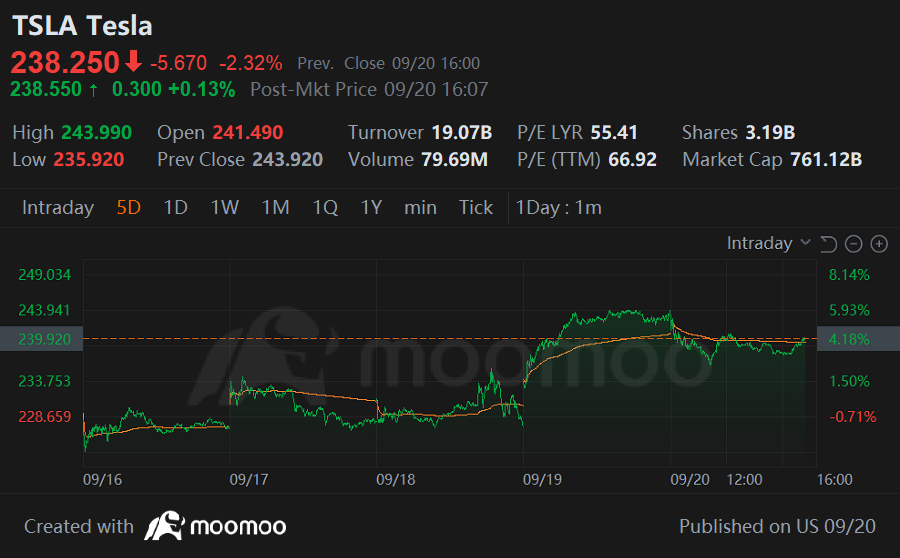Viewport: 900px width, 558px height.
Task: Click the current price 238.250
Action: point(65,63)
